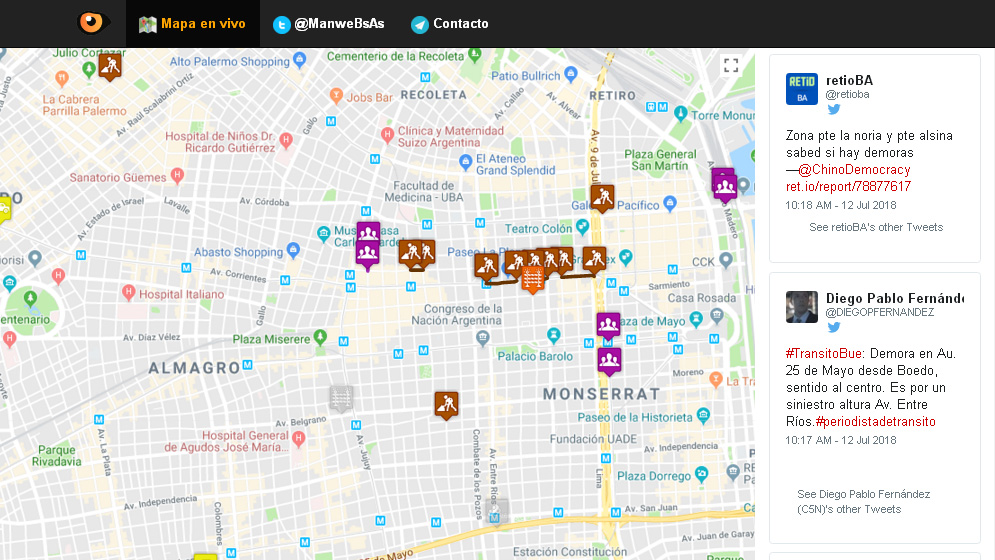
Task: Open retioBA account name link
Action: (x=849, y=81)
